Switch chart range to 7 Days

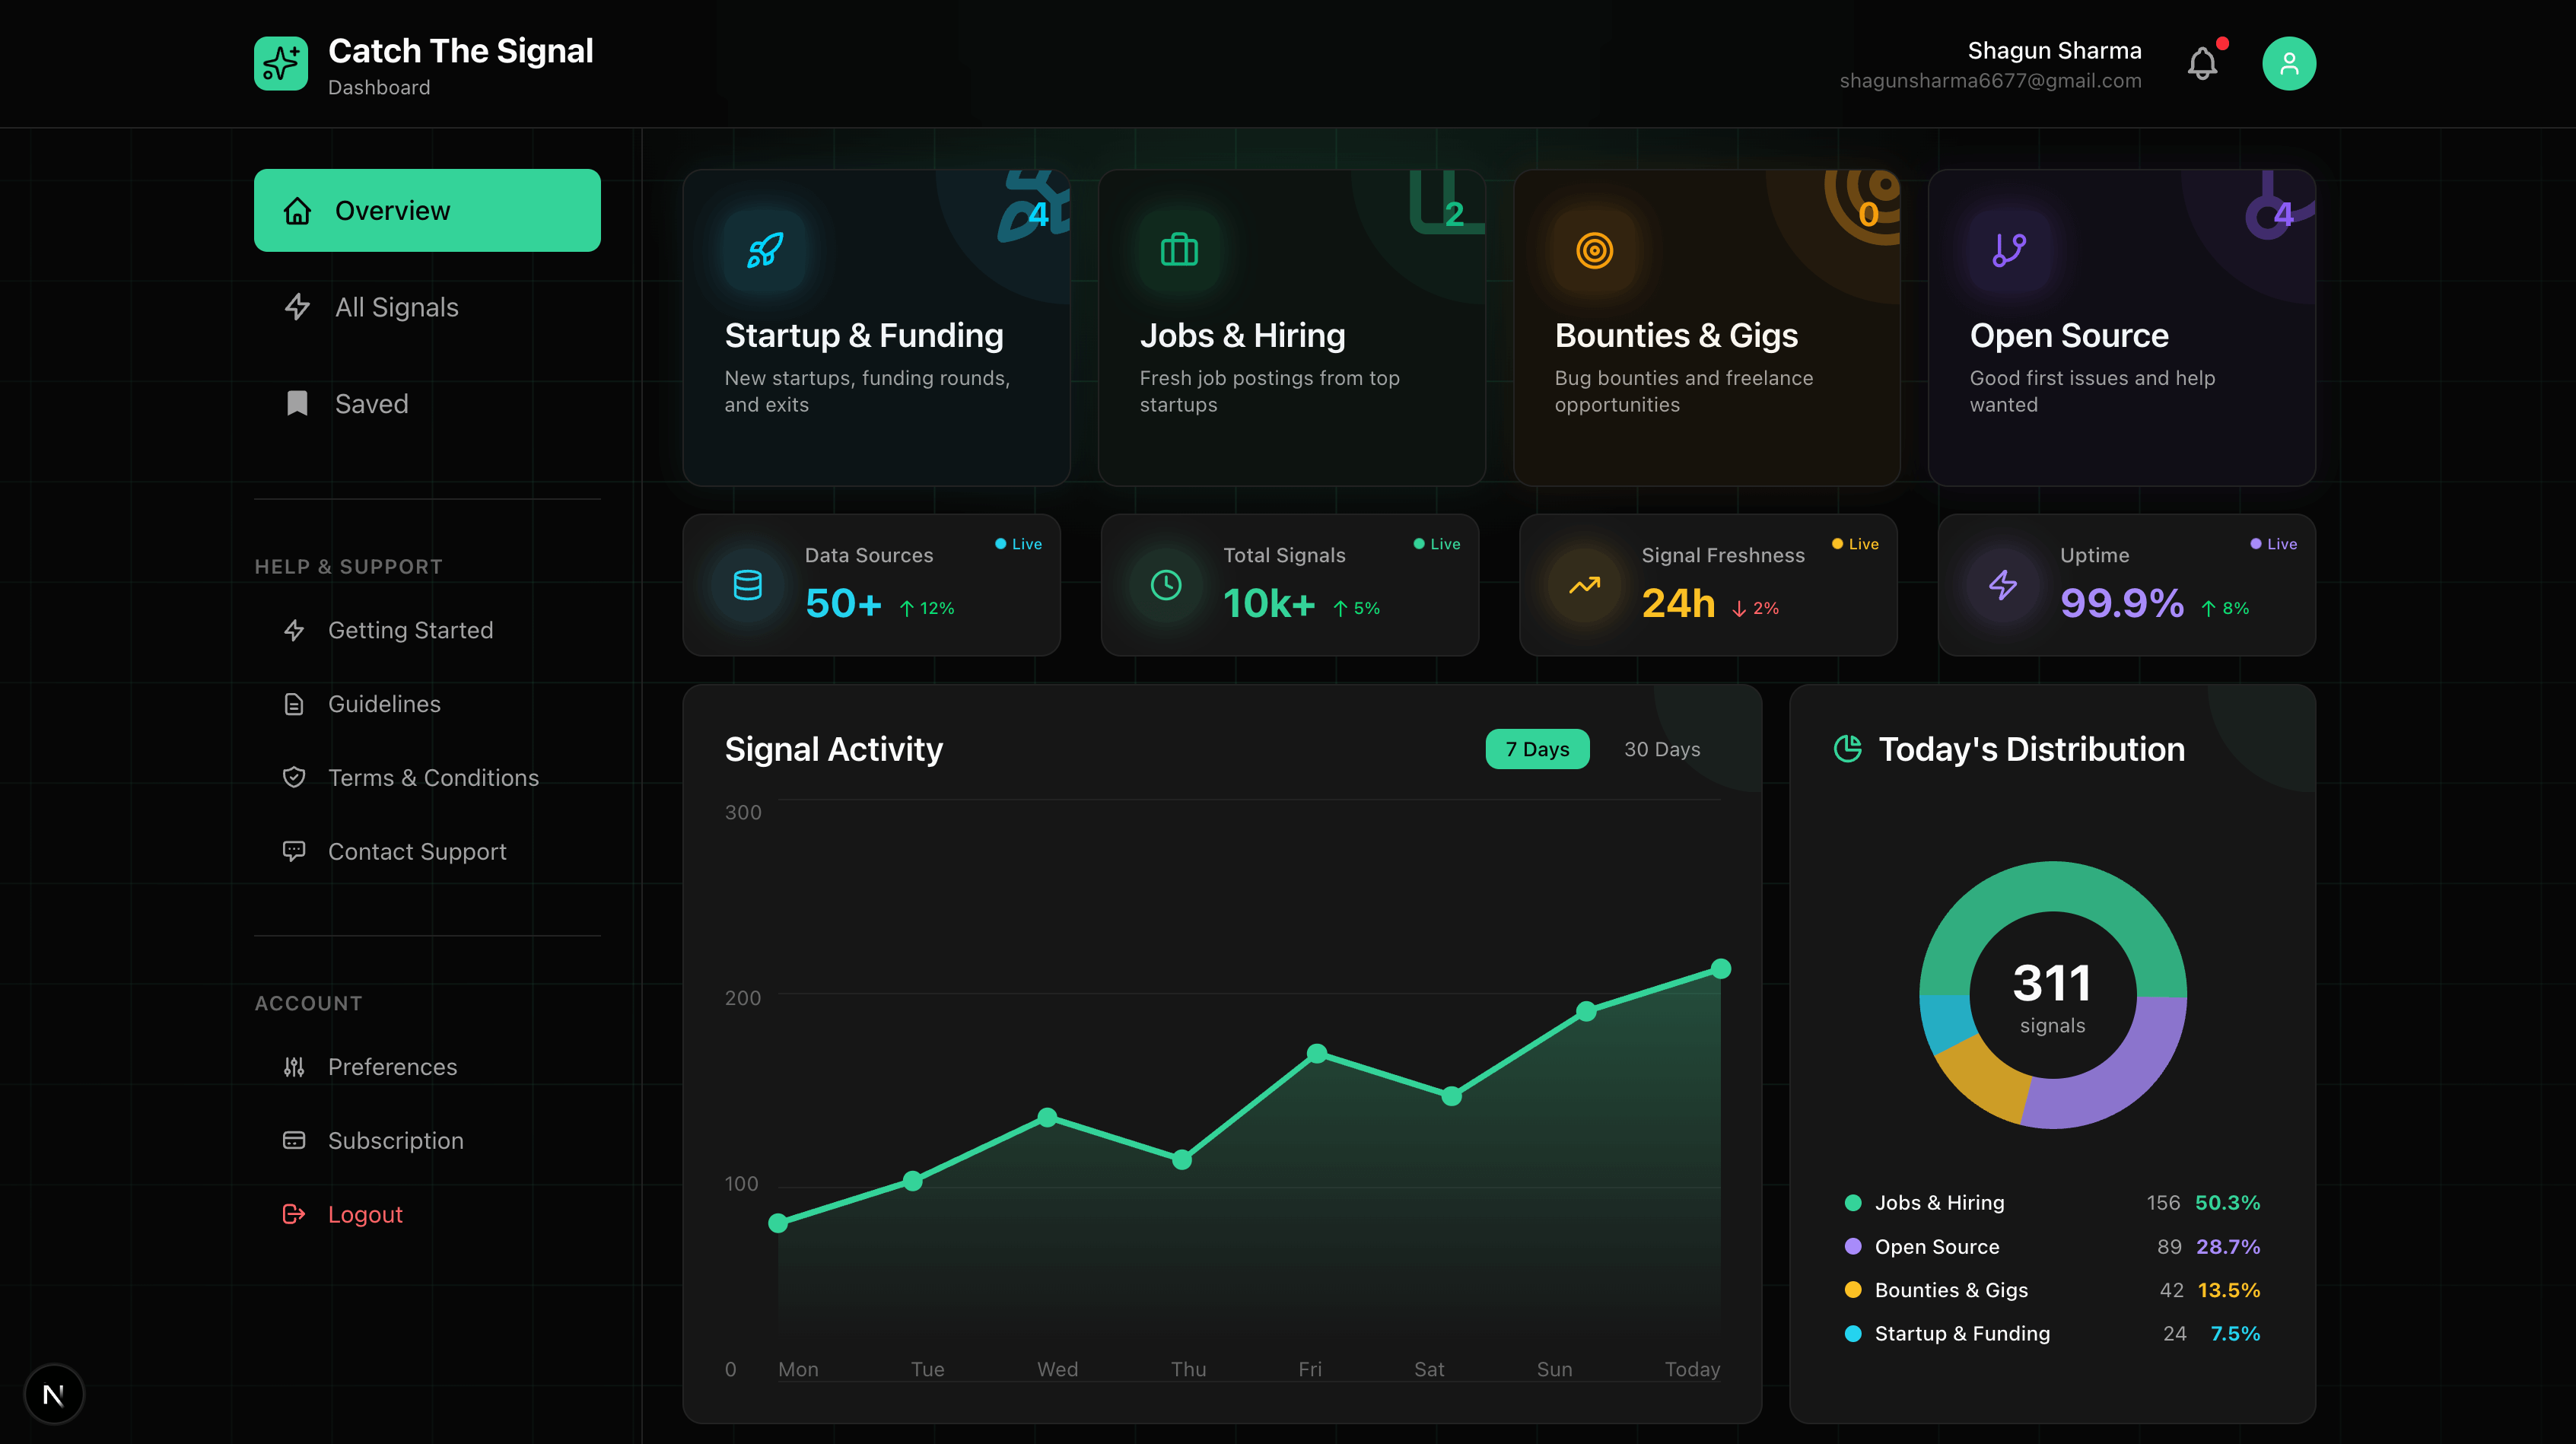[1537, 749]
